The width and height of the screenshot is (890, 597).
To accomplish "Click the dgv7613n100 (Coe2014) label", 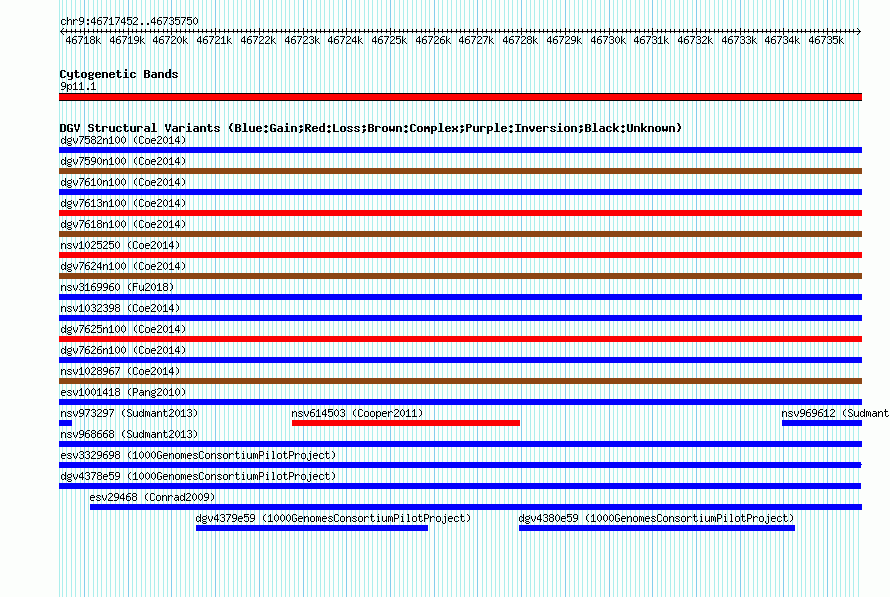I will [x=123, y=203].
